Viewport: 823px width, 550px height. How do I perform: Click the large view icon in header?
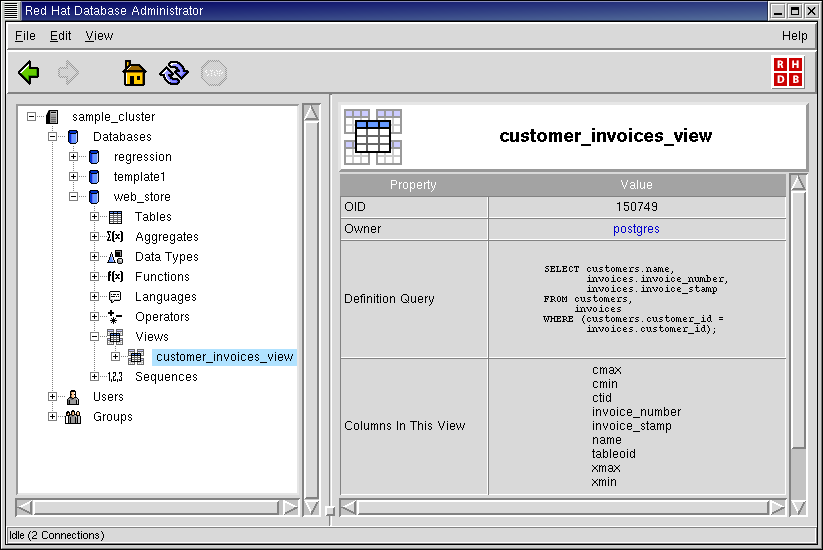click(373, 136)
